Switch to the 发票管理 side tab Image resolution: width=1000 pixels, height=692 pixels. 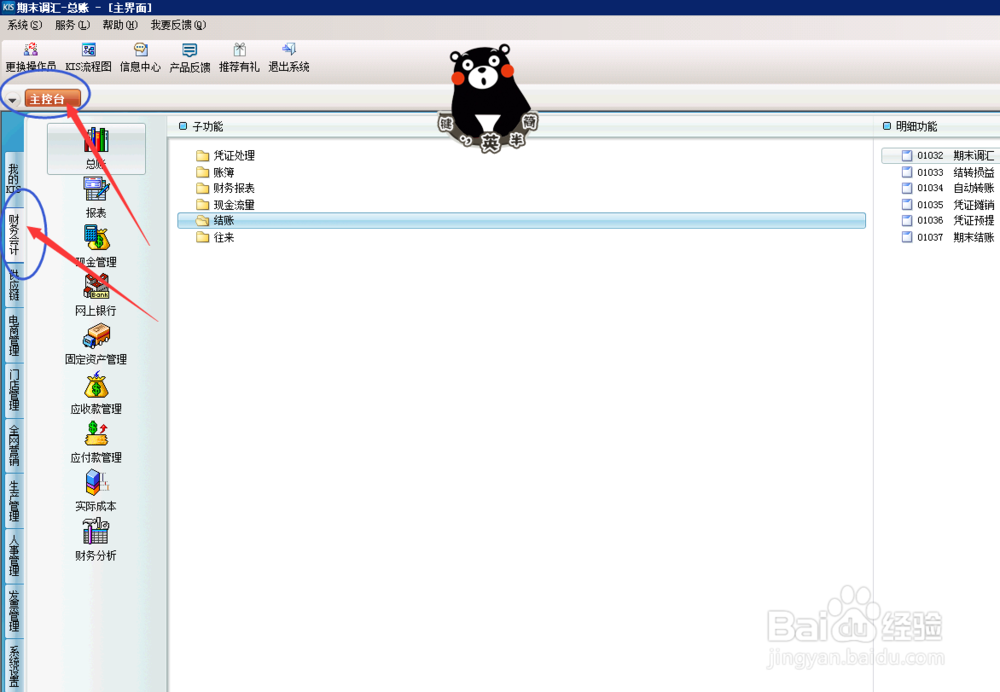pyautogui.click(x=13, y=610)
